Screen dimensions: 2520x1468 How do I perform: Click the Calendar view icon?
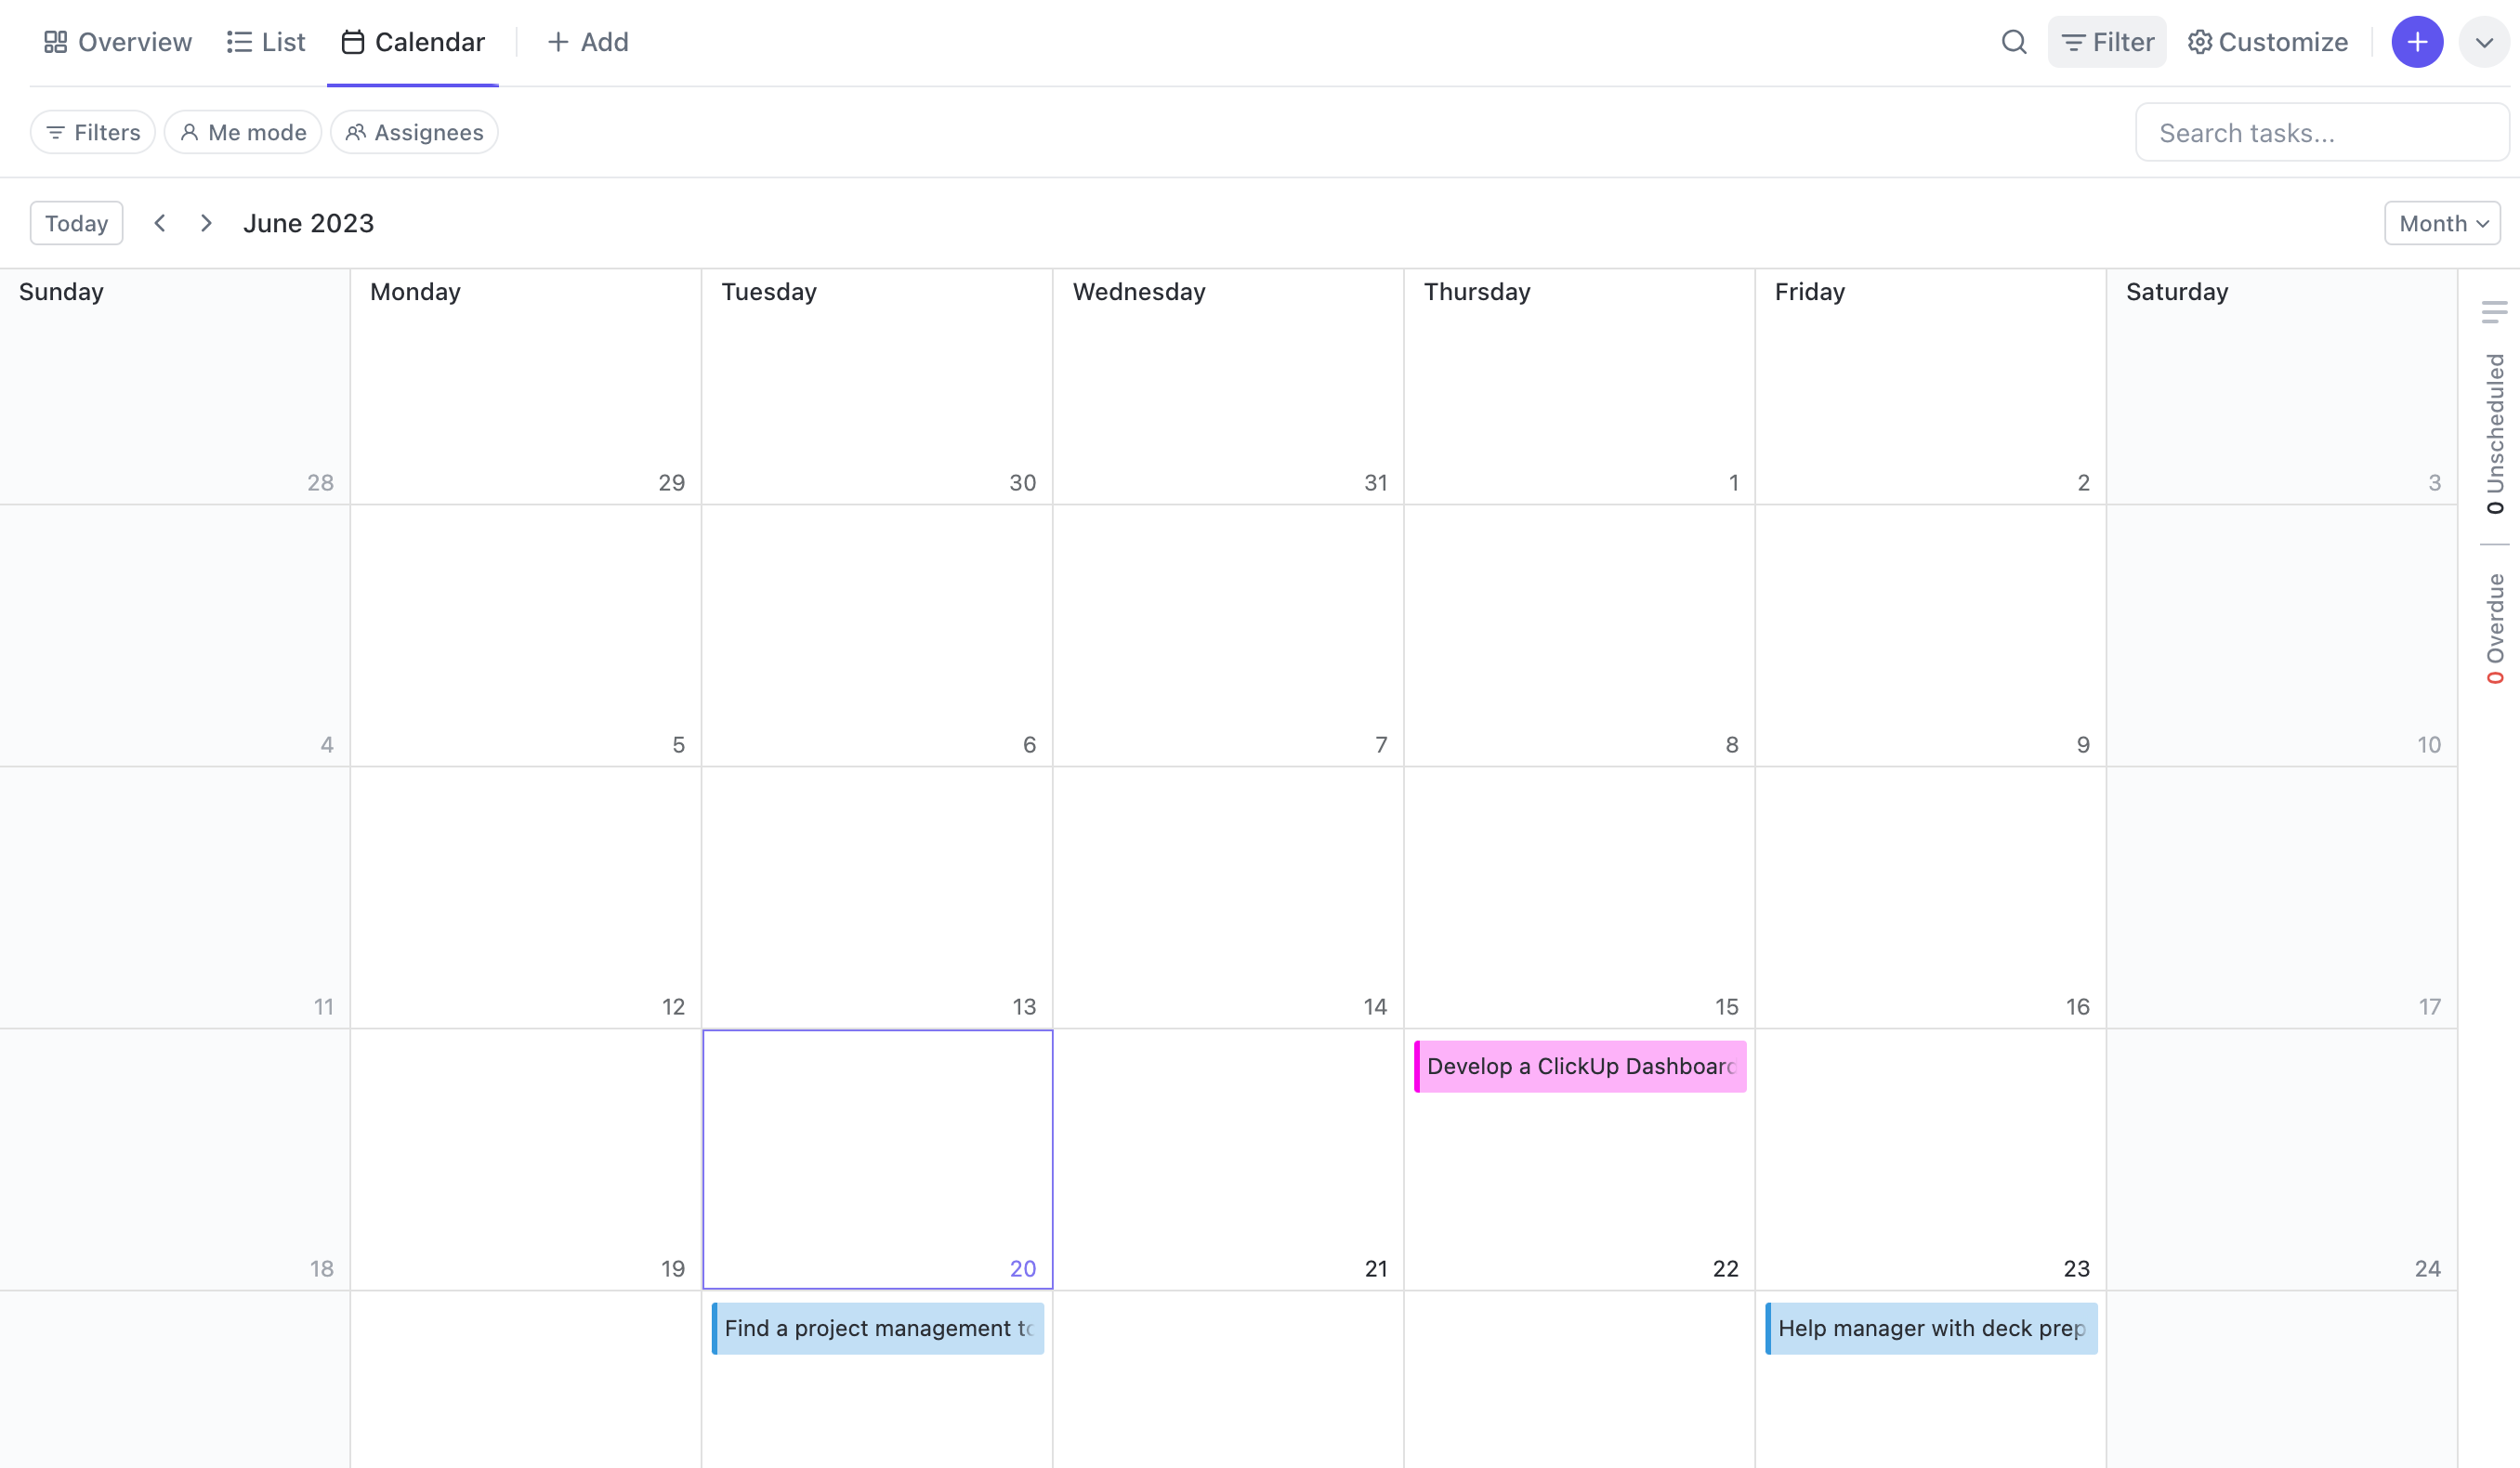(x=351, y=42)
